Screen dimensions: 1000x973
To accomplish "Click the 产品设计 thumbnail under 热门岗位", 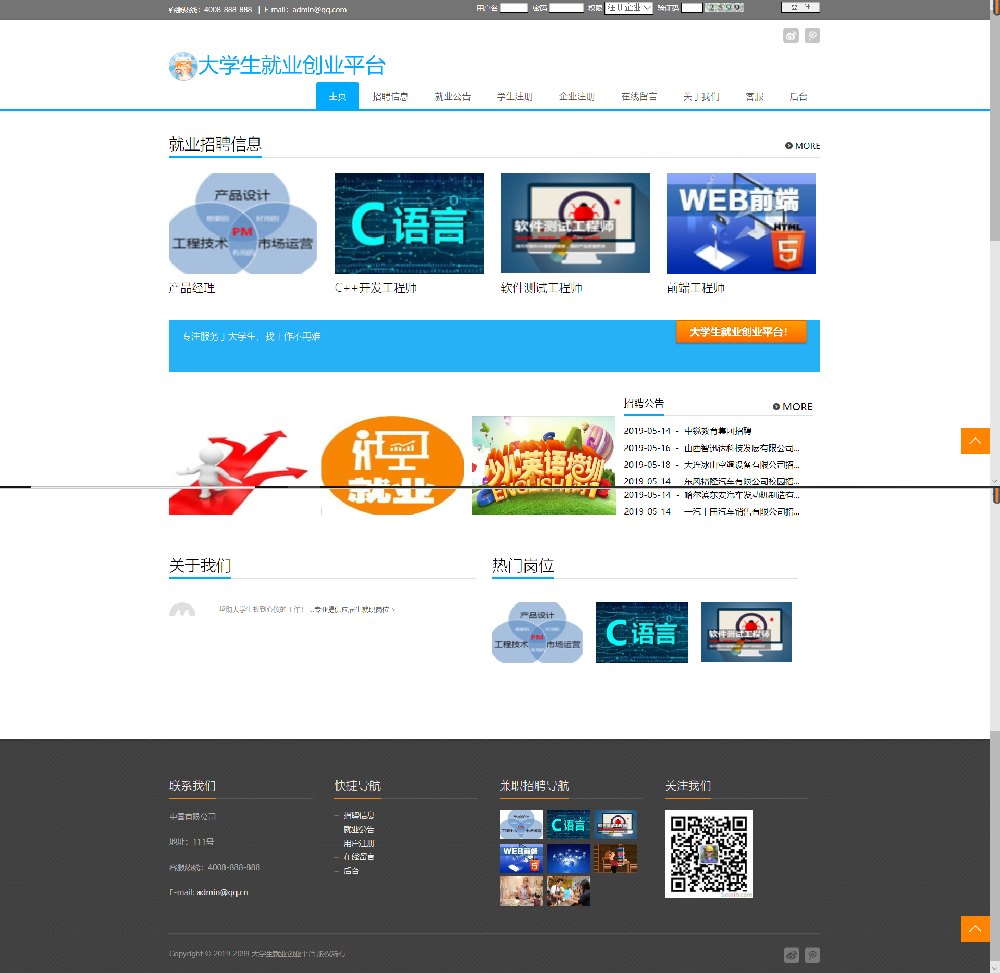I will (538, 633).
